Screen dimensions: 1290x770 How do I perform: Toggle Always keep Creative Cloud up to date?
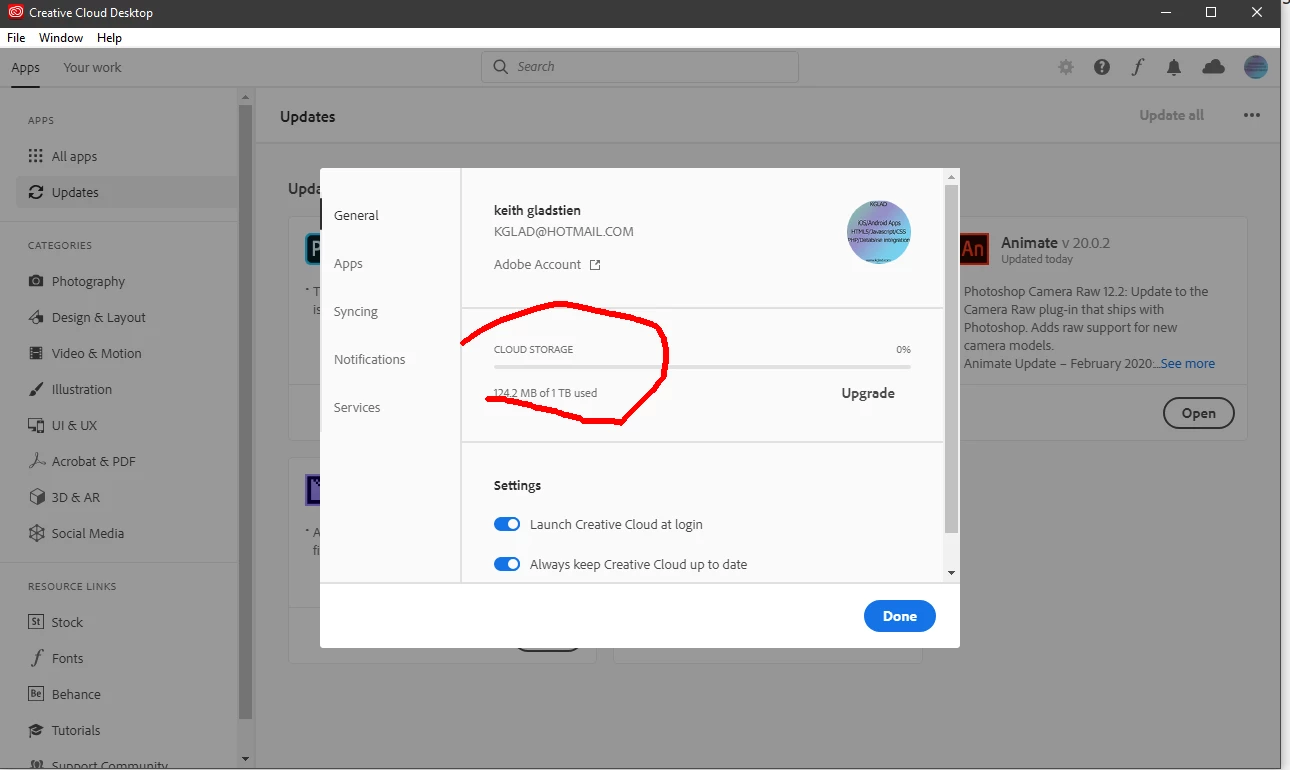click(507, 564)
